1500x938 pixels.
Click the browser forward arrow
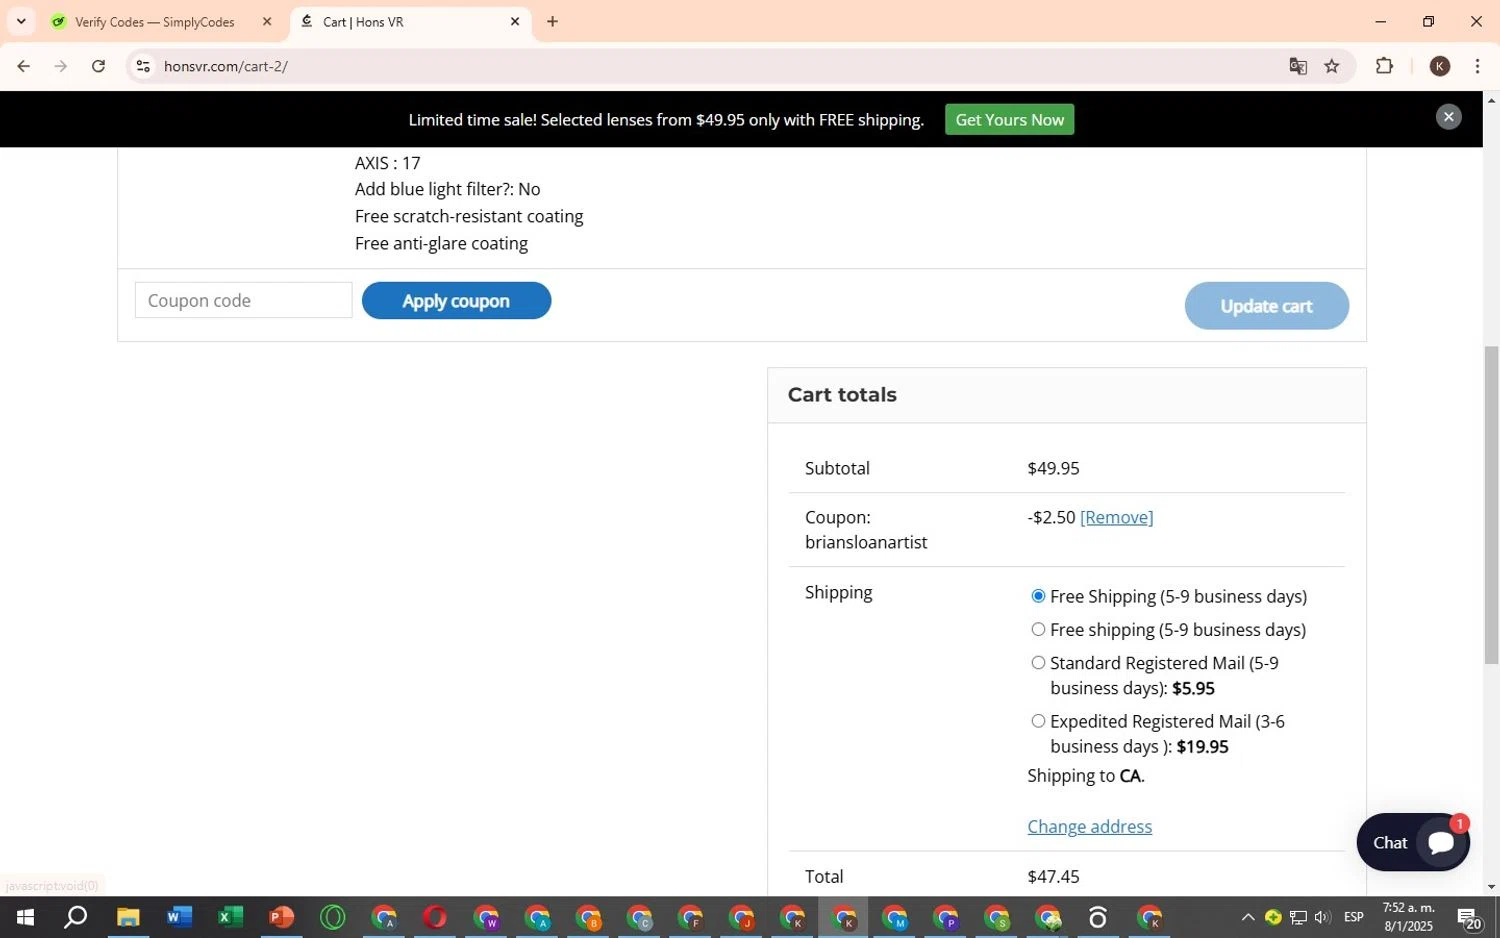(x=61, y=66)
